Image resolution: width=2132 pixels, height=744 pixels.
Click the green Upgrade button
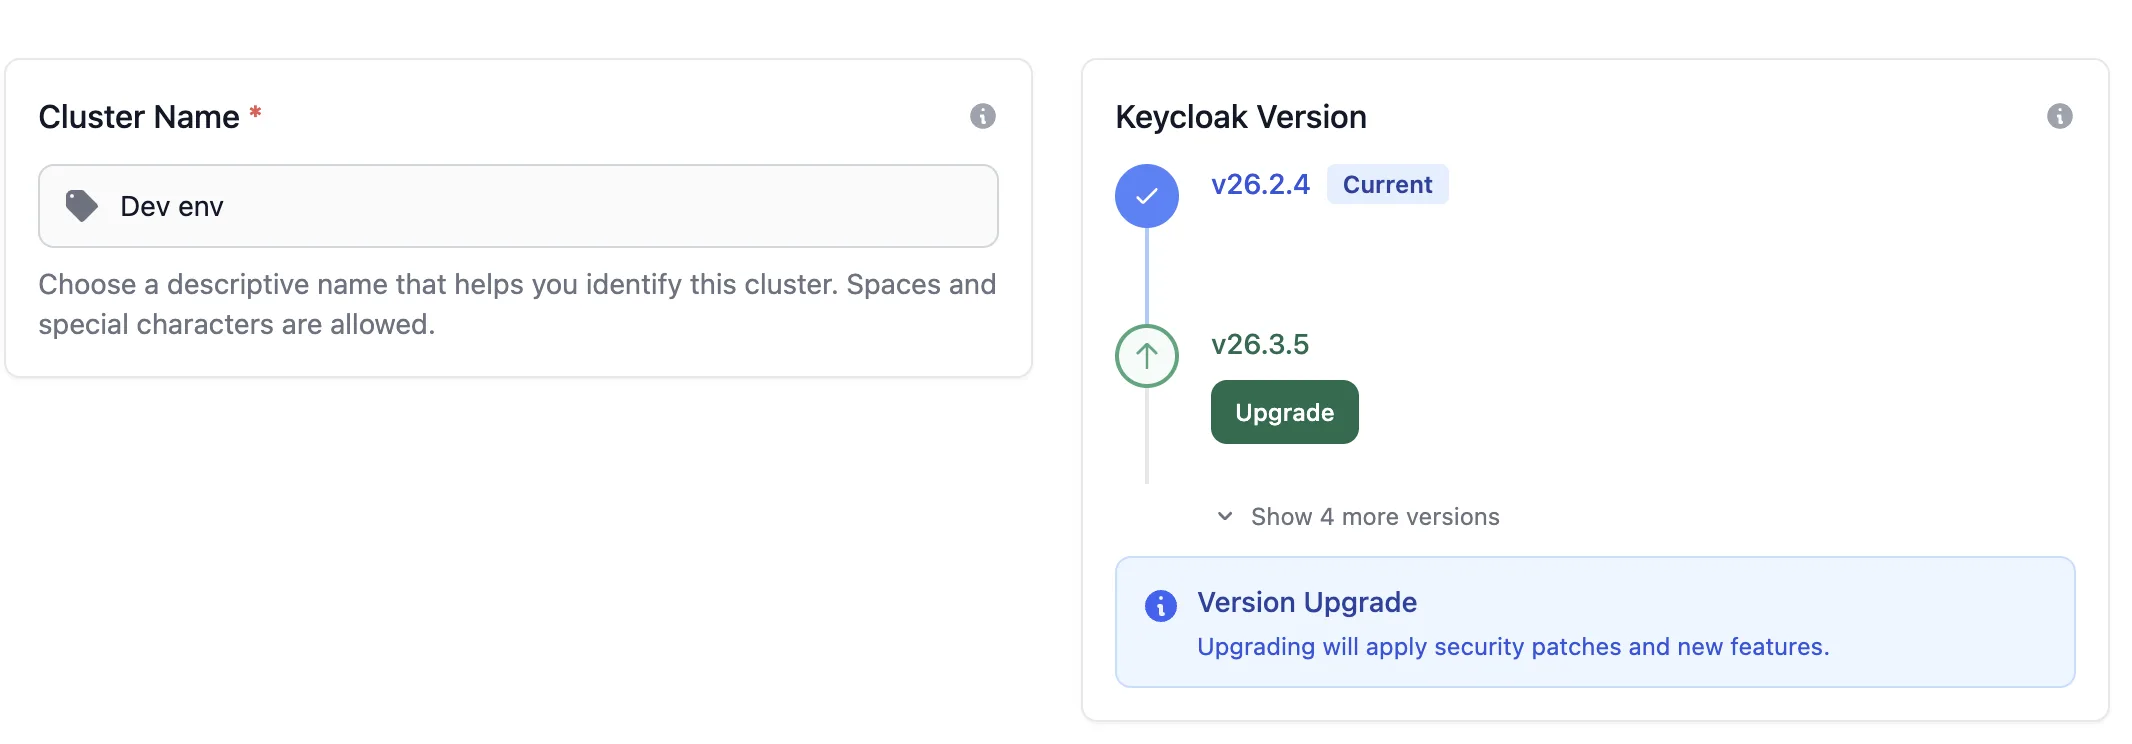point(1284,412)
